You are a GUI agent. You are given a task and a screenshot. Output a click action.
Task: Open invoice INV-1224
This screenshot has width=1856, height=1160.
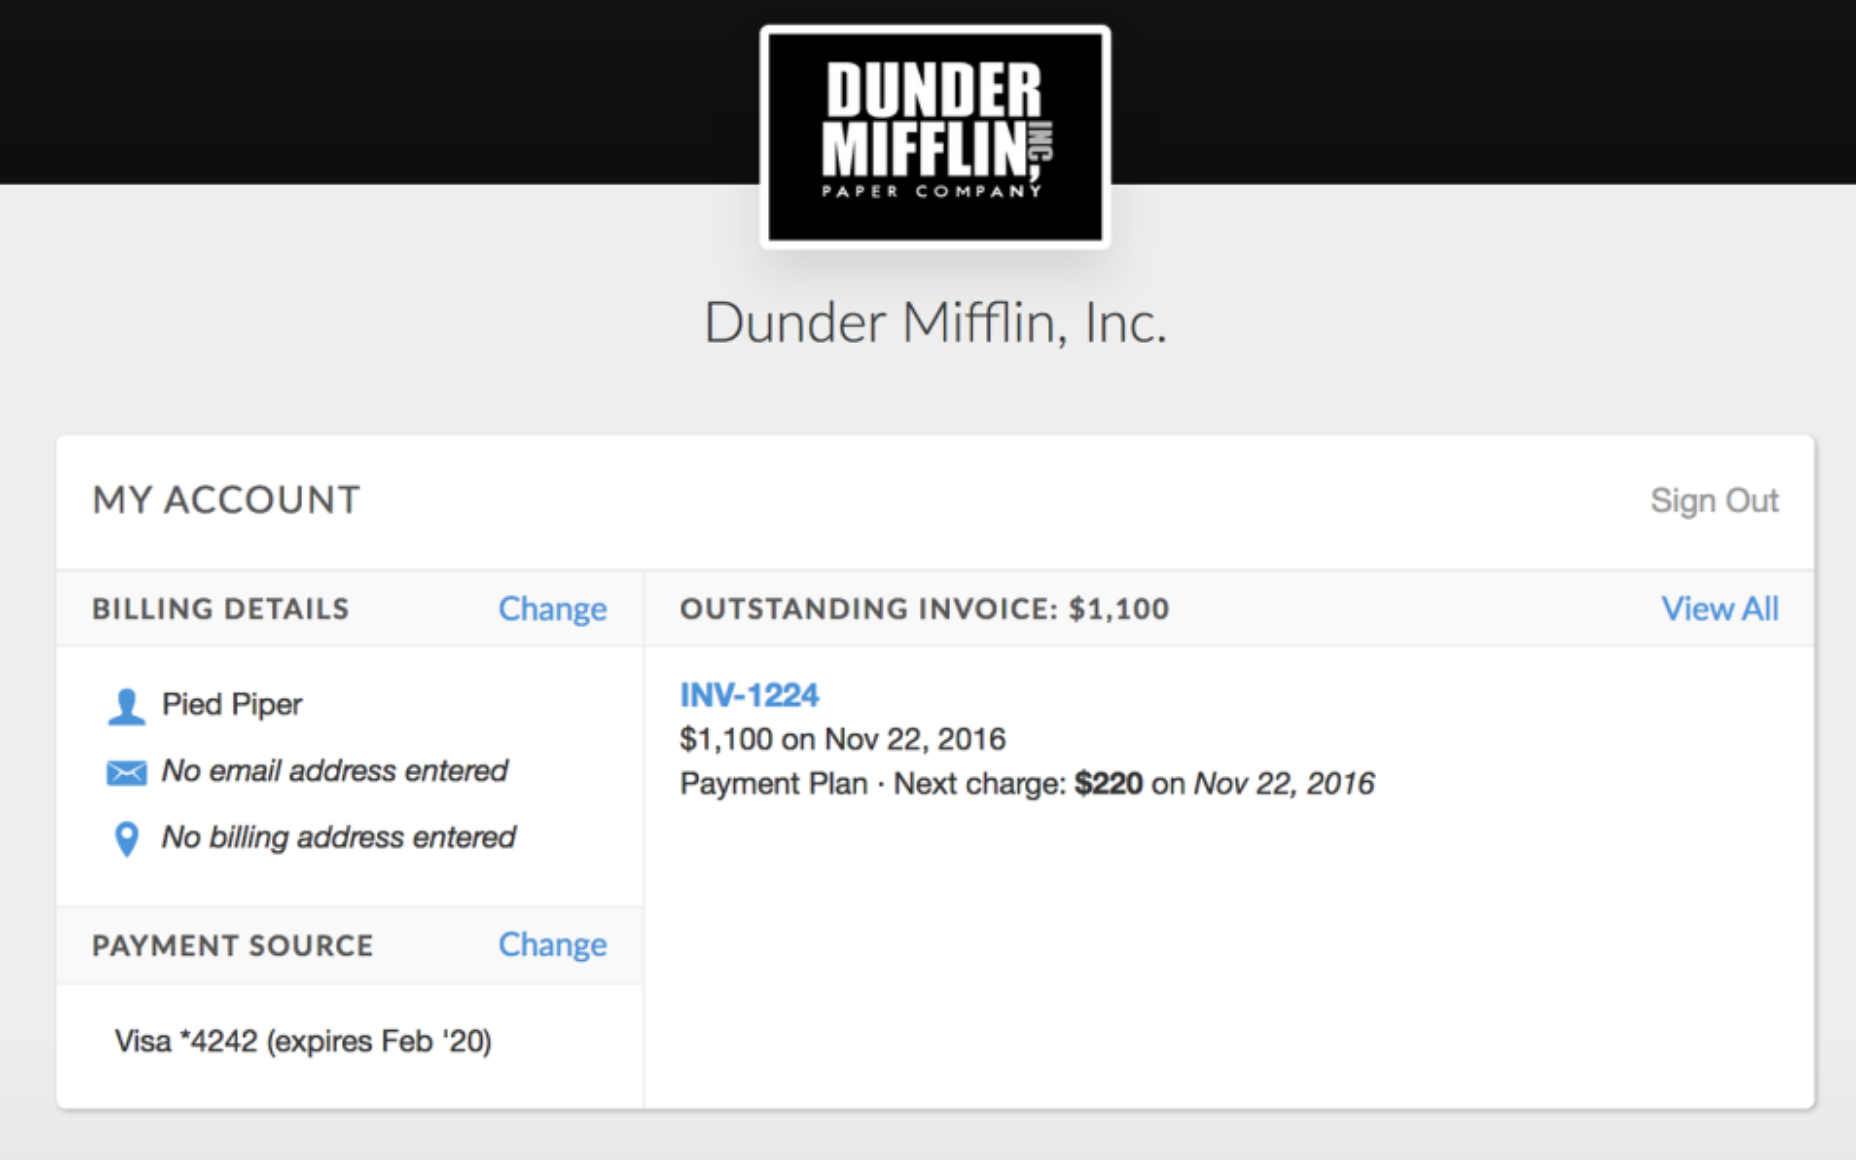pos(749,695)
